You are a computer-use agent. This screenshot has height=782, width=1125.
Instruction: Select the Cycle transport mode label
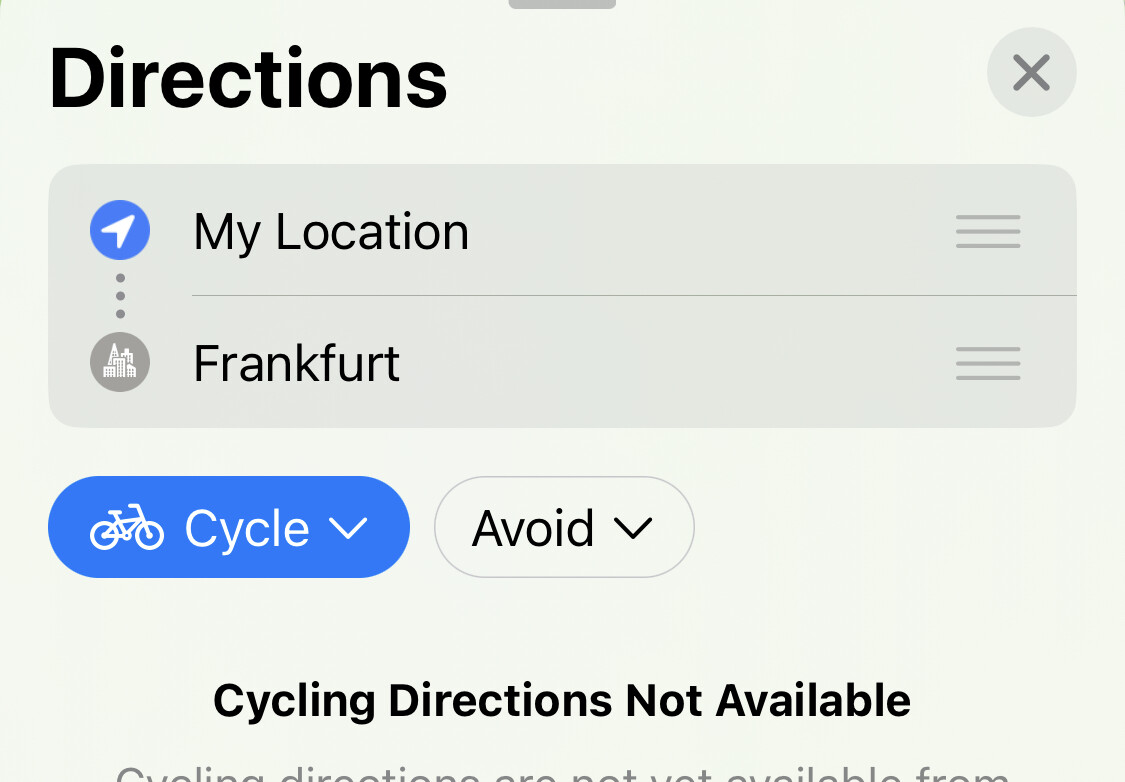[247, 528]
